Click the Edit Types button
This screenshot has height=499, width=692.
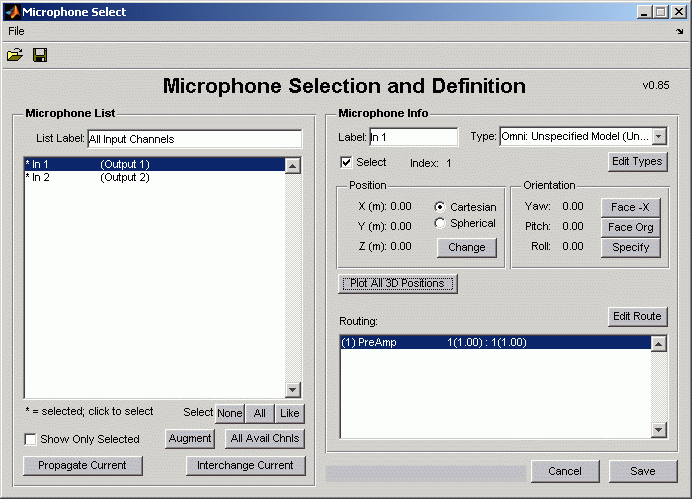pyautogui.click(x=637, y=161)
